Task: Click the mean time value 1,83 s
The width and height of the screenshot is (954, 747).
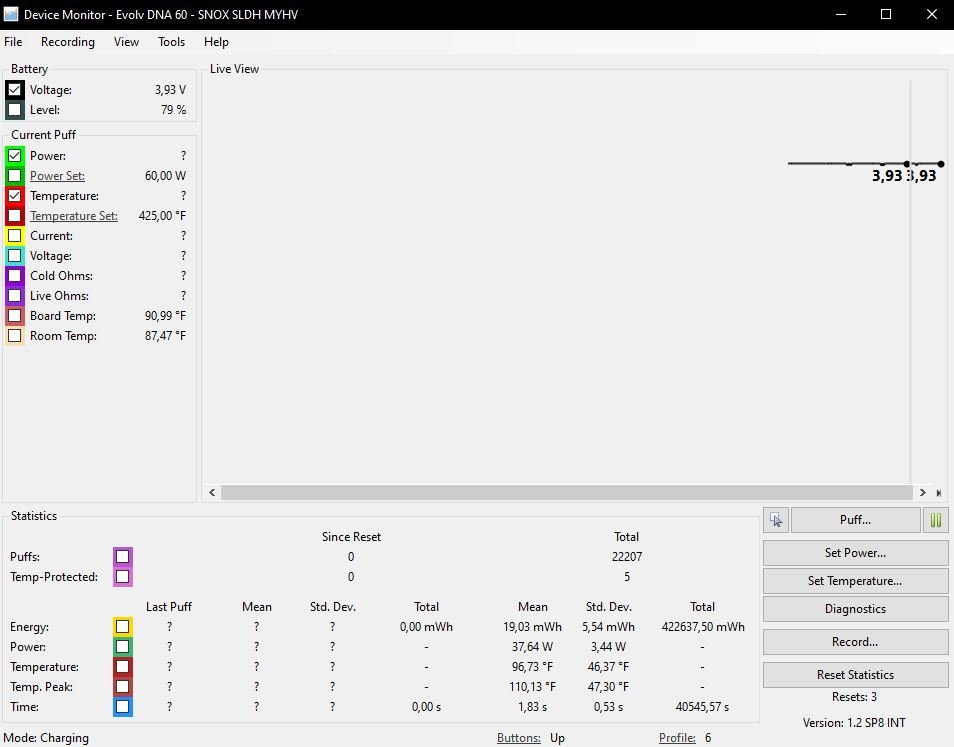Action: pos(532,707)
